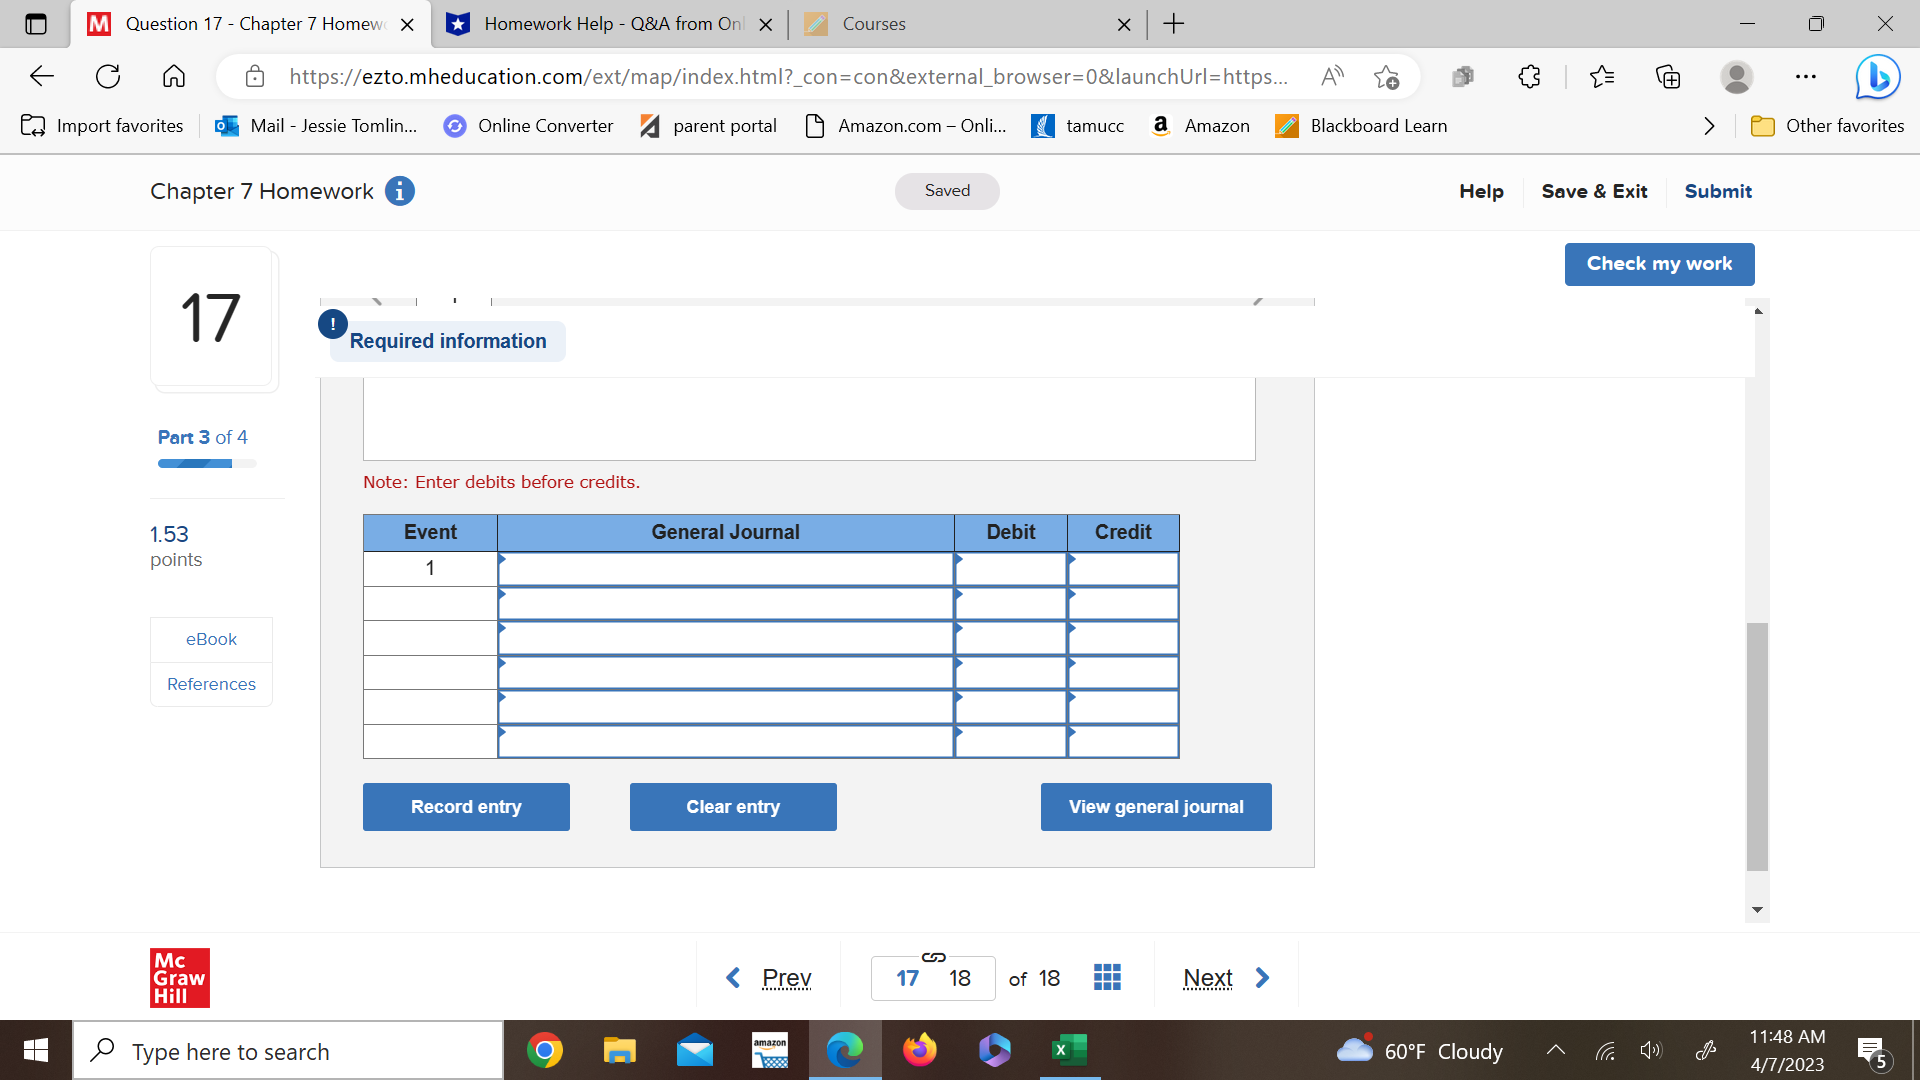Click the question linking chain icon
The height and width of the screenshot is (1080, 1920).
pos(933,957)
